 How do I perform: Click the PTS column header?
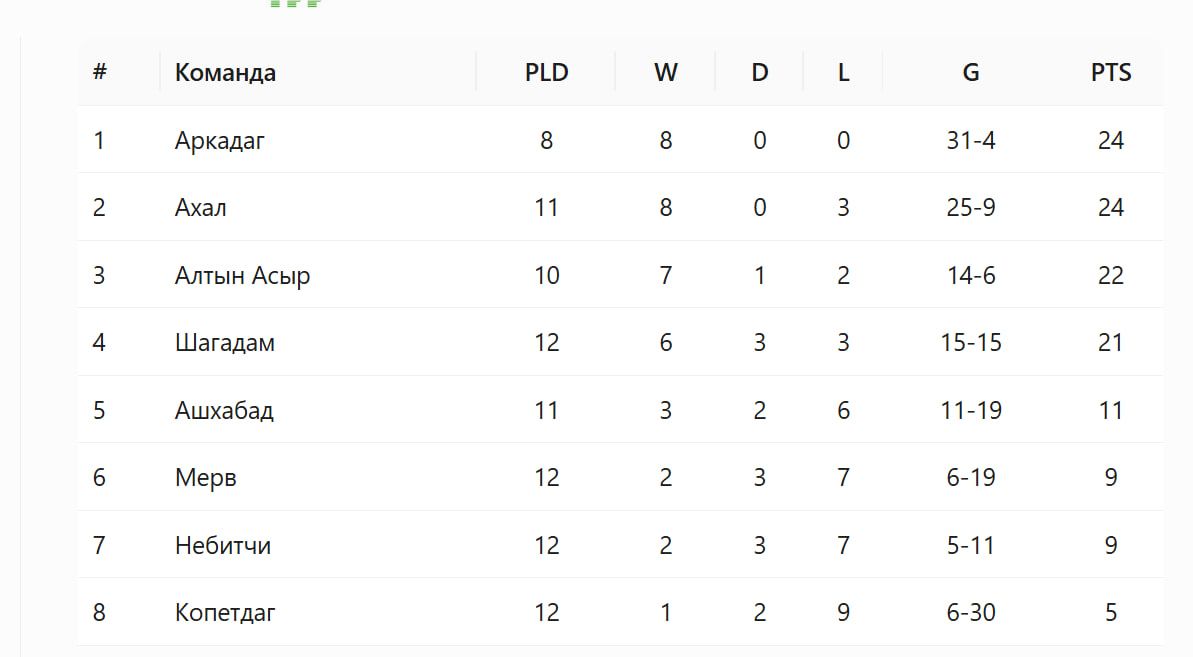coord(1111,72)
